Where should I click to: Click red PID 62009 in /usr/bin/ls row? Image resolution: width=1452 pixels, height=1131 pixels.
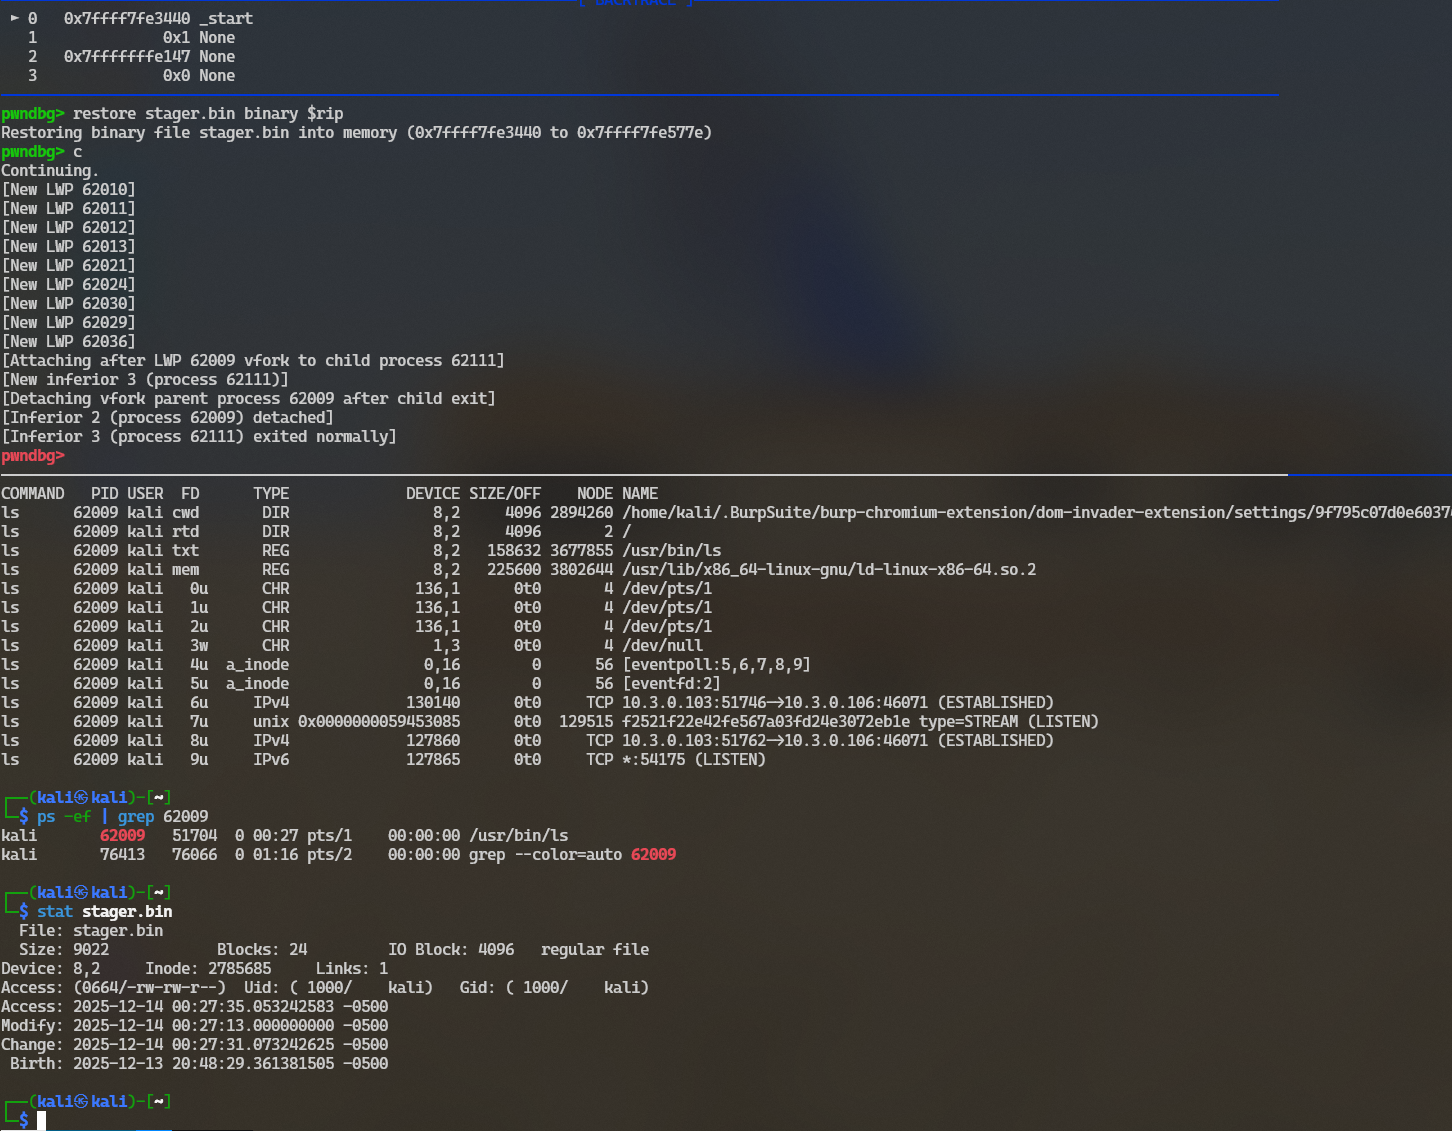click(122, 835)
